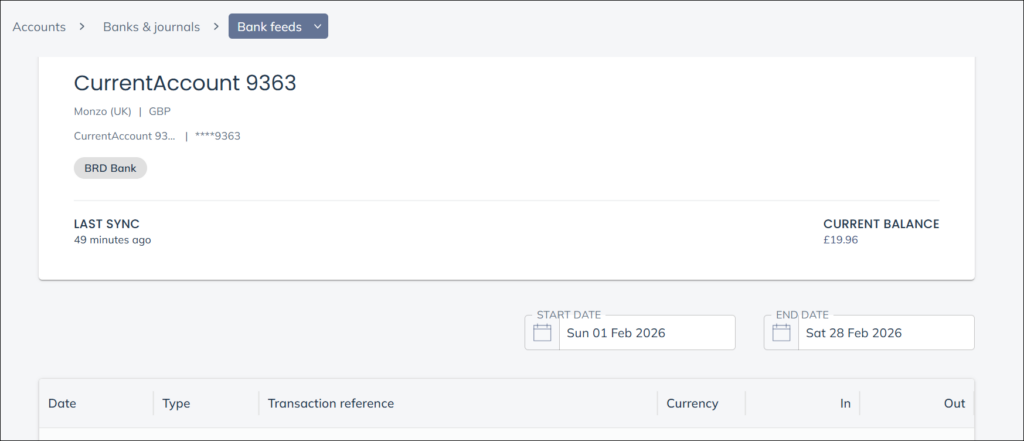
Task: Click the Currency column header
Action: click(692, 404)
